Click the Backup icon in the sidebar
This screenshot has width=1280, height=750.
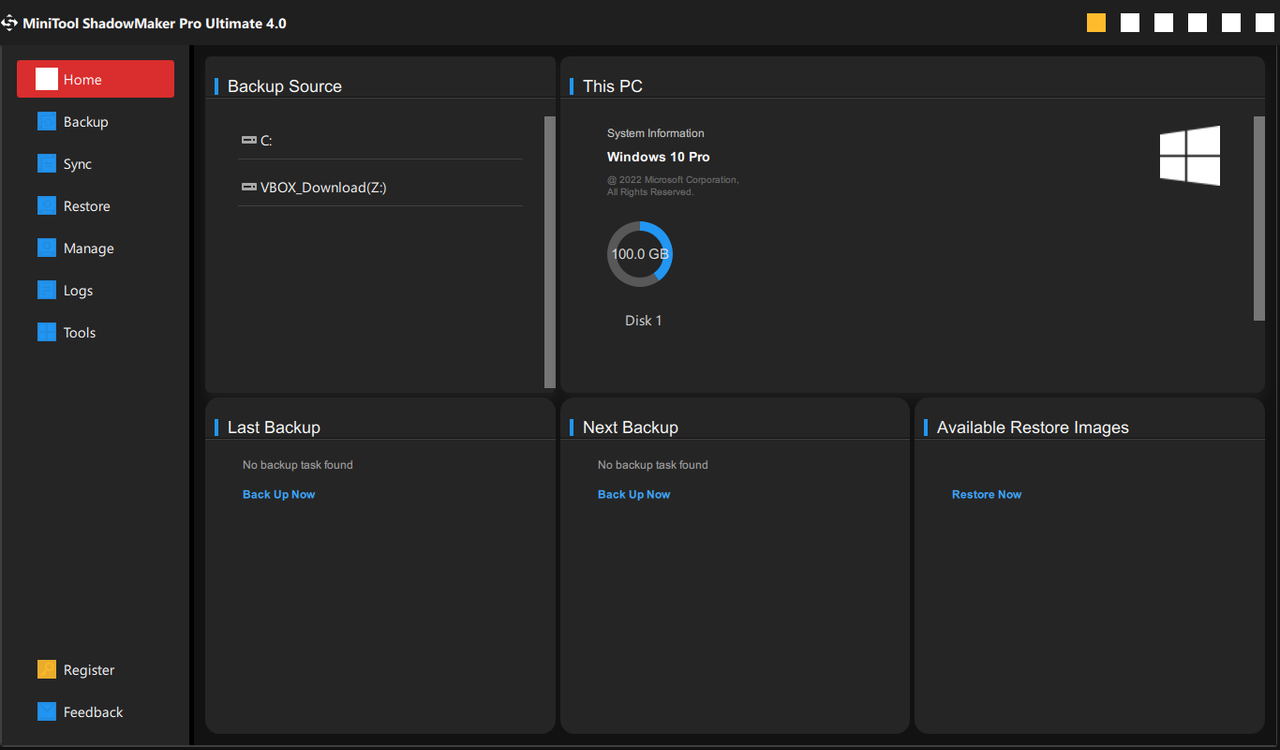tap(47, 121)
